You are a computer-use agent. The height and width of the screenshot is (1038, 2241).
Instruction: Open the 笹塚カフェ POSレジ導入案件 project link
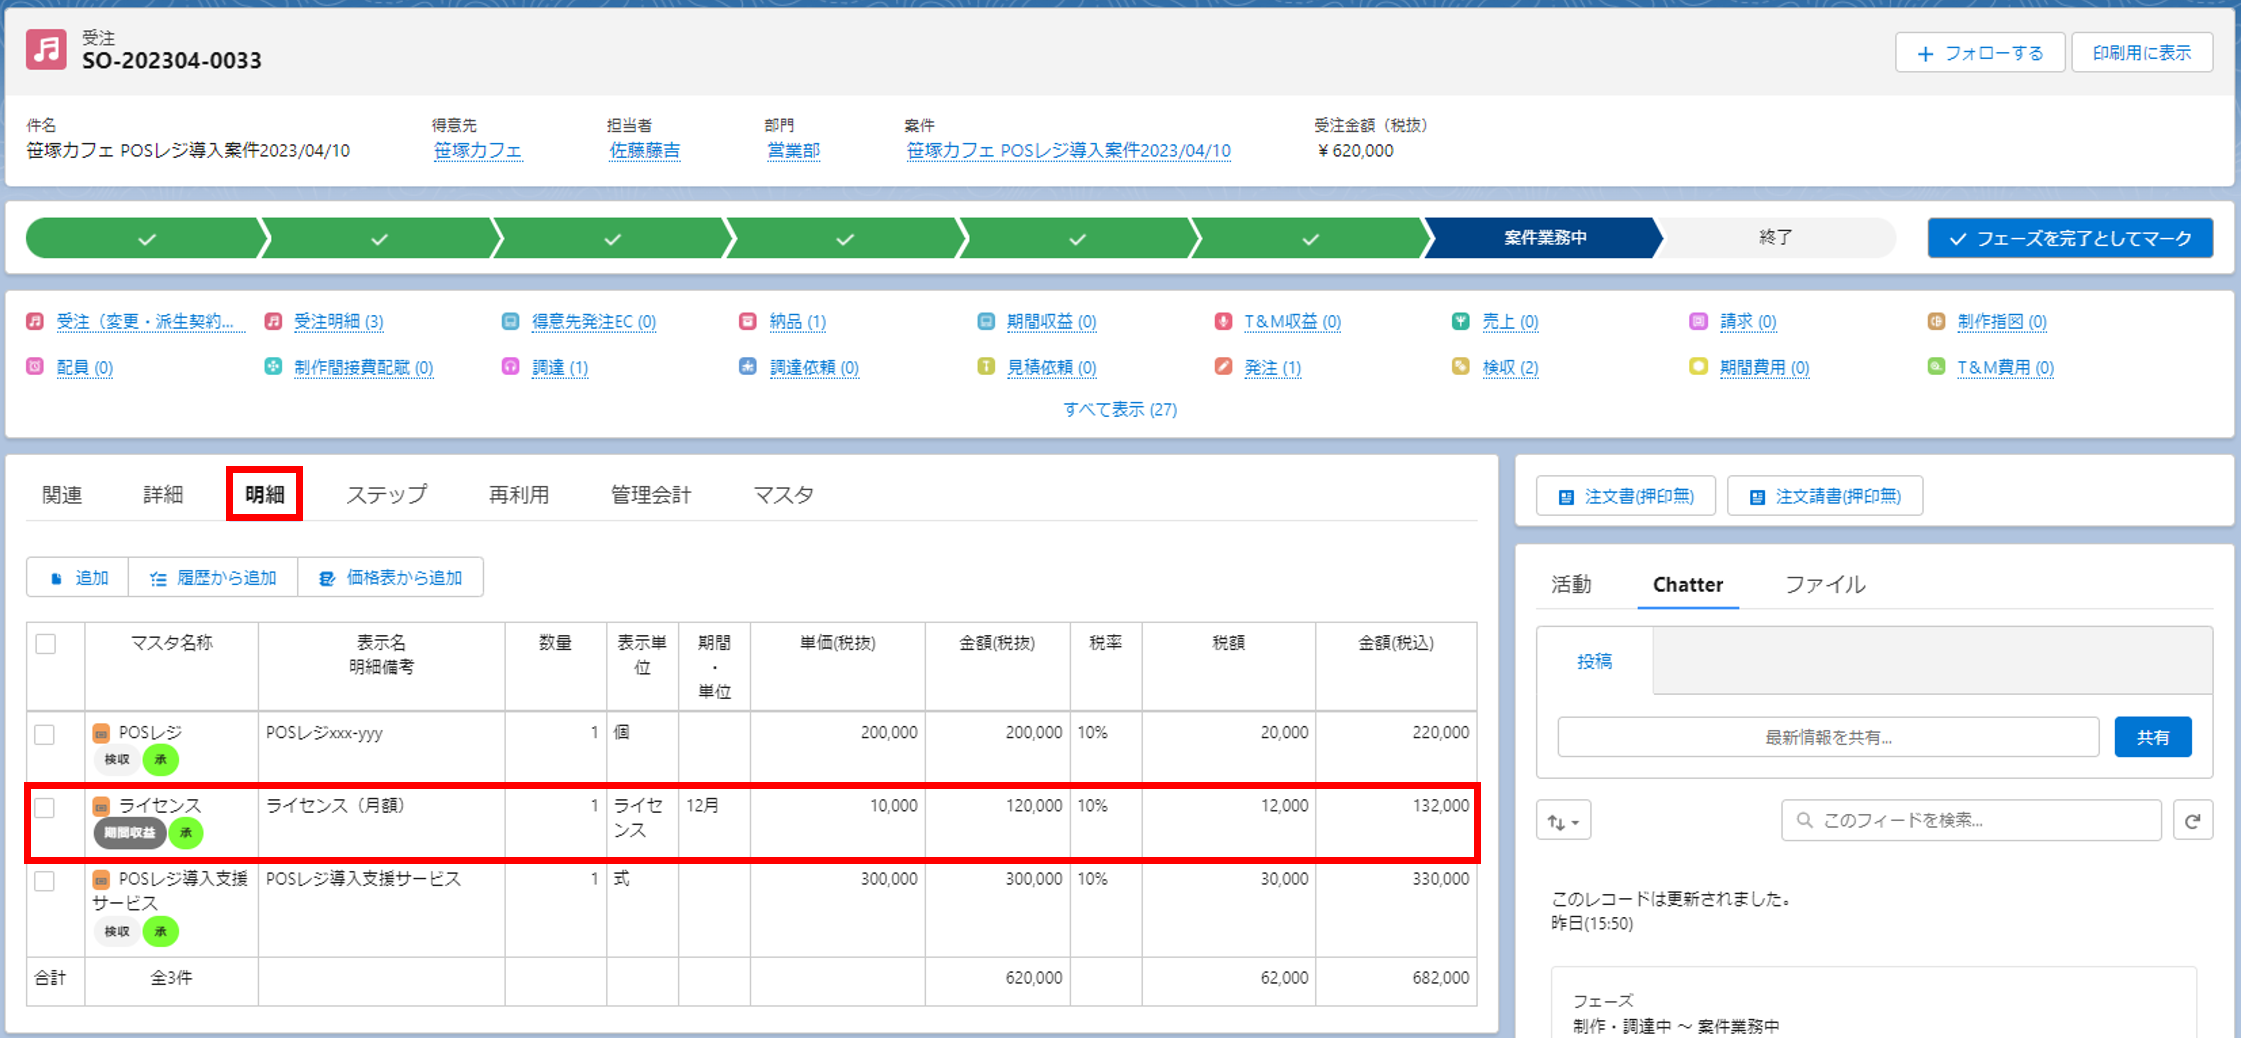click(1068, 151)
